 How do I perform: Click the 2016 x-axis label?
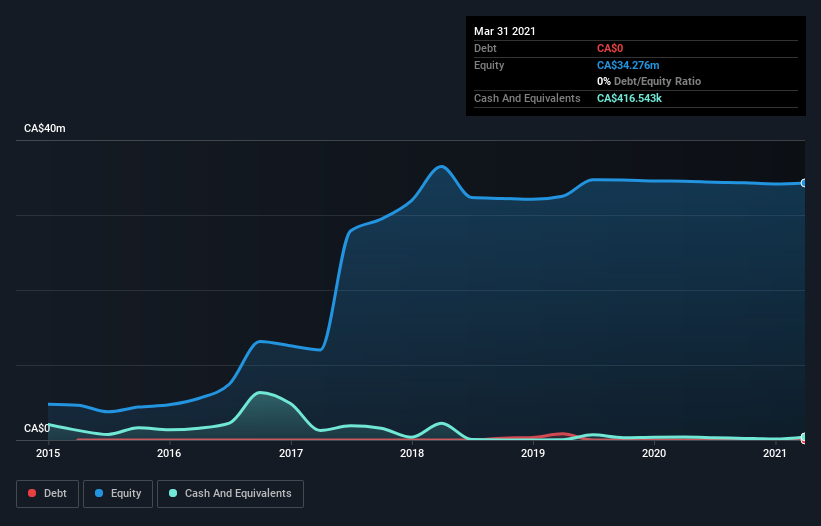169,453
